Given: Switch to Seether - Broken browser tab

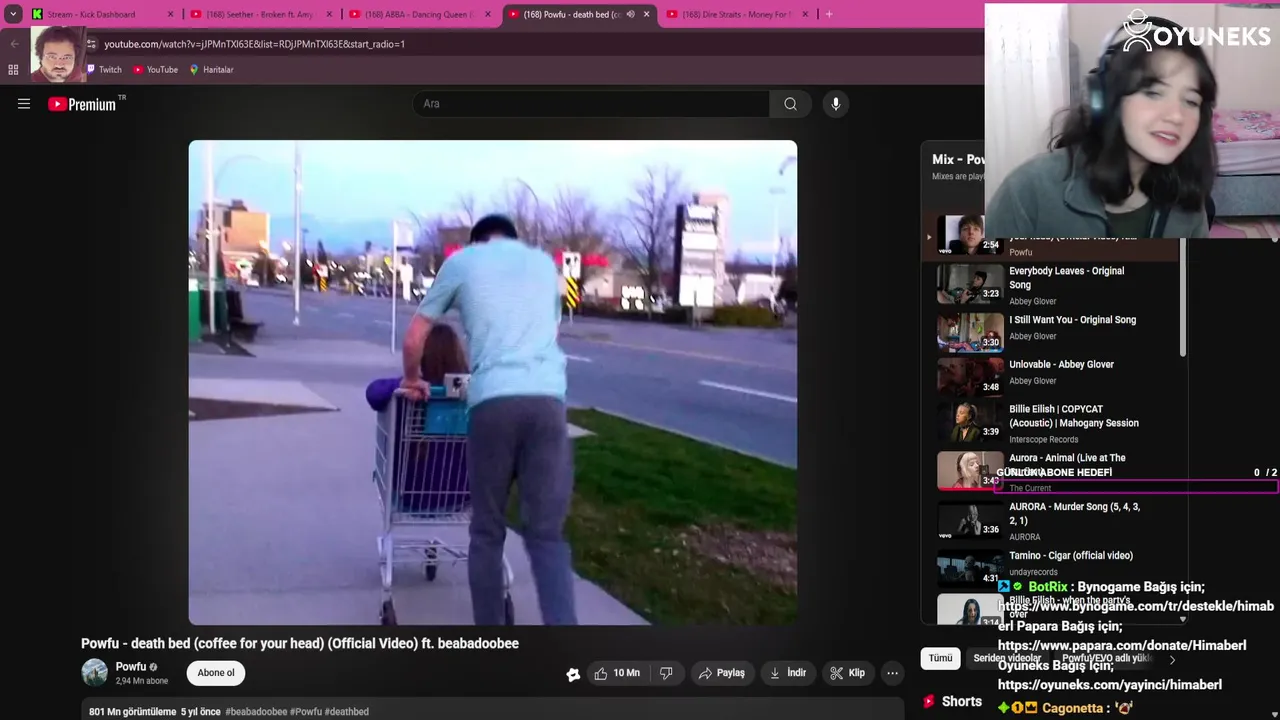Looking at the screenshot, I should click(x=259, y=14).
